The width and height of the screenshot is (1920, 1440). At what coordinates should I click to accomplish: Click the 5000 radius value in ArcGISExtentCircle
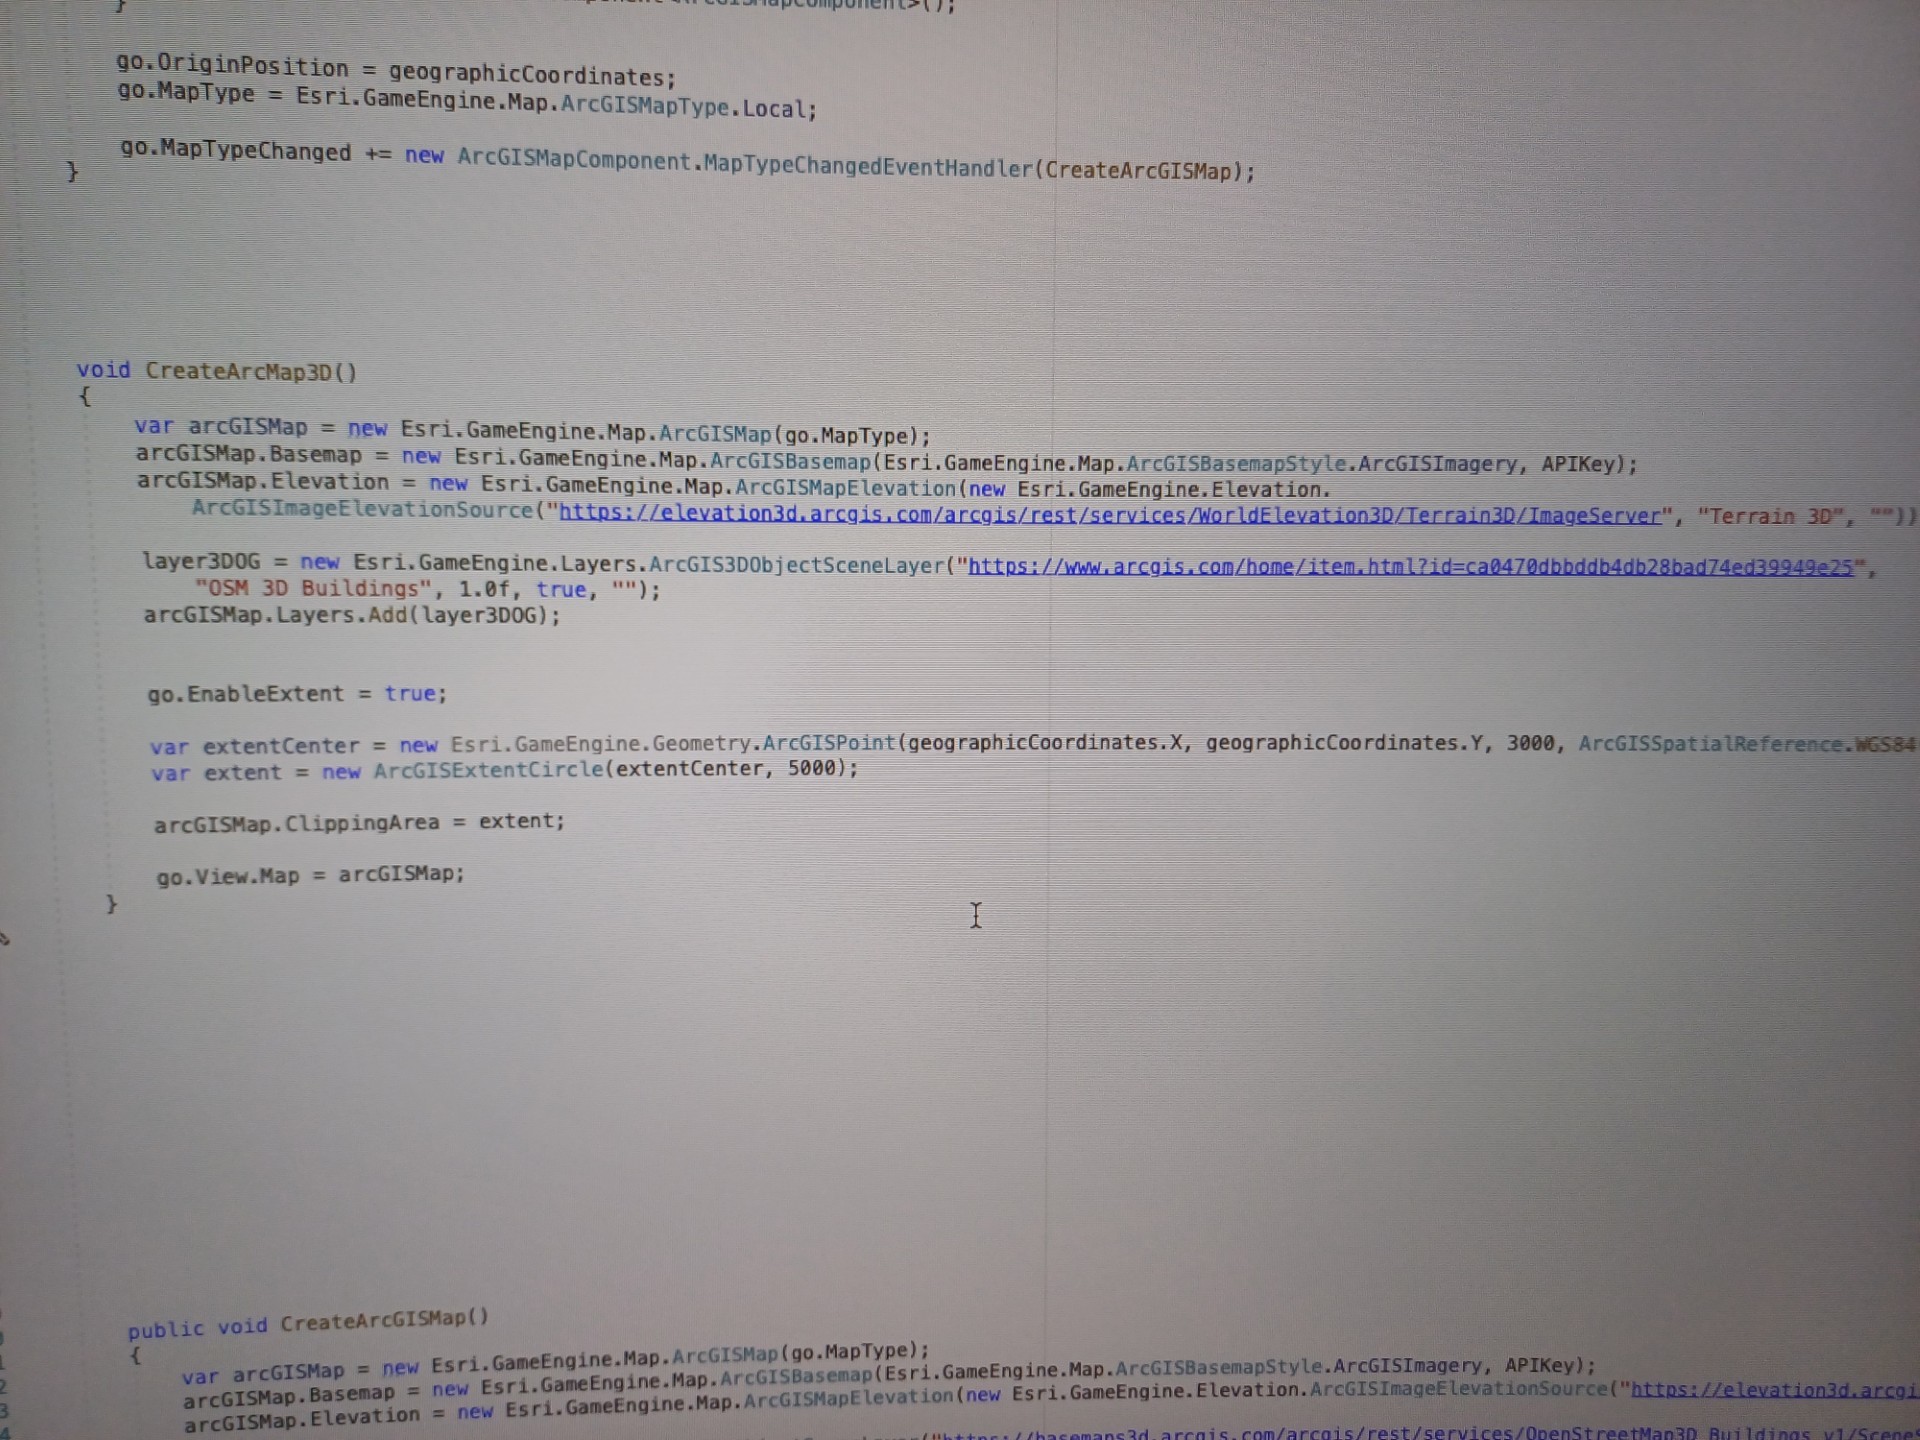click(810, 768)
